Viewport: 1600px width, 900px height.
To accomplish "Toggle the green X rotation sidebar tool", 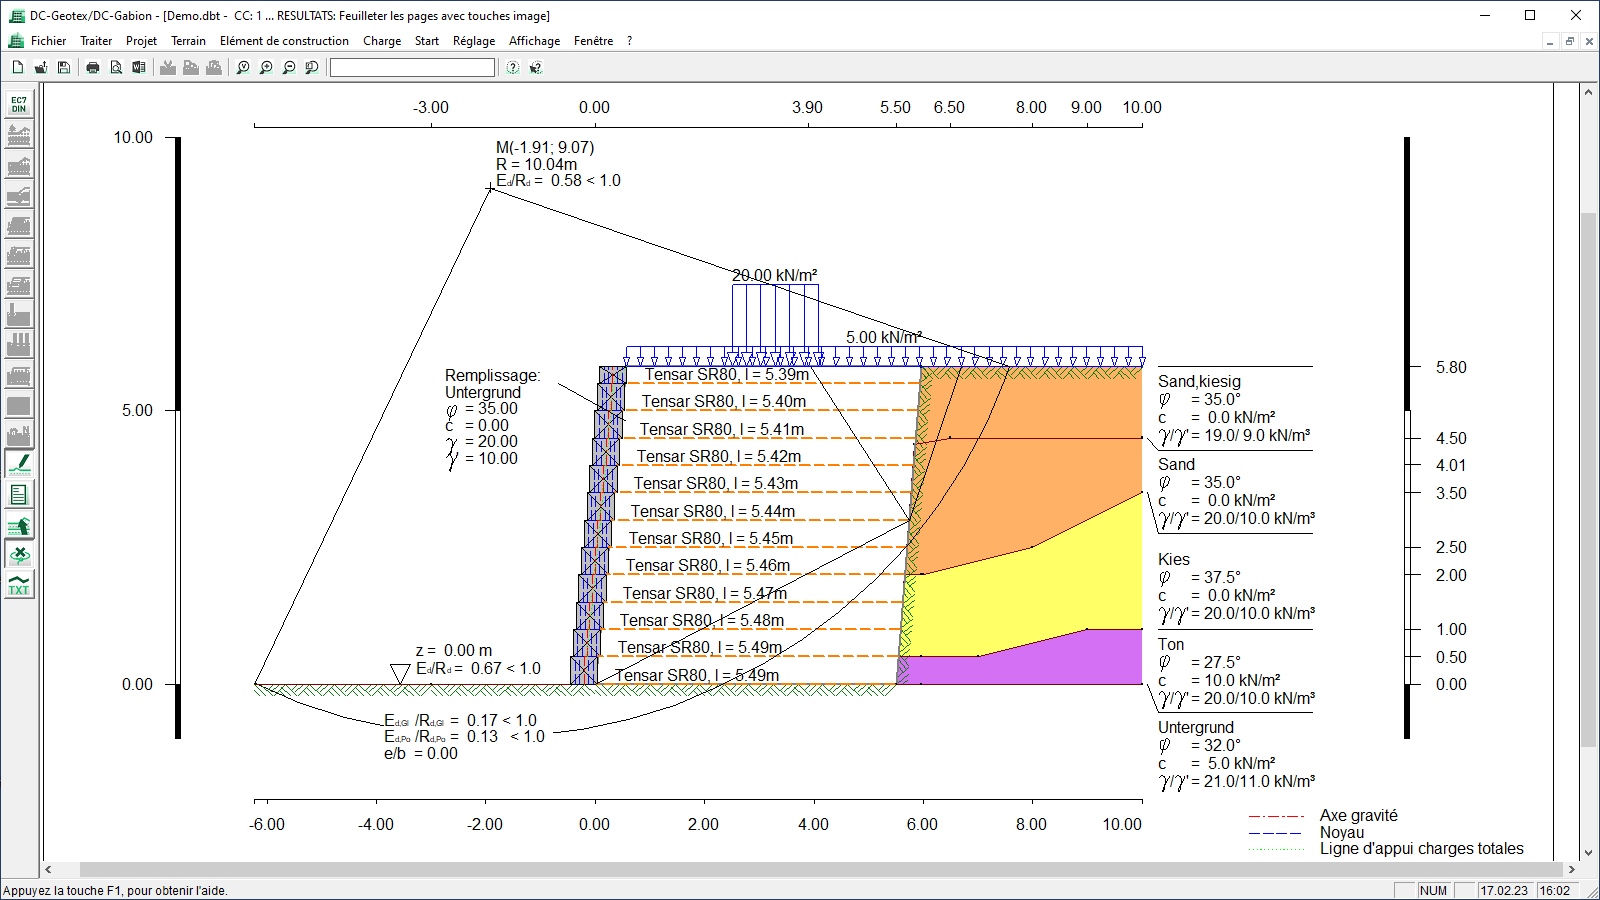I will tap(19, 554).
